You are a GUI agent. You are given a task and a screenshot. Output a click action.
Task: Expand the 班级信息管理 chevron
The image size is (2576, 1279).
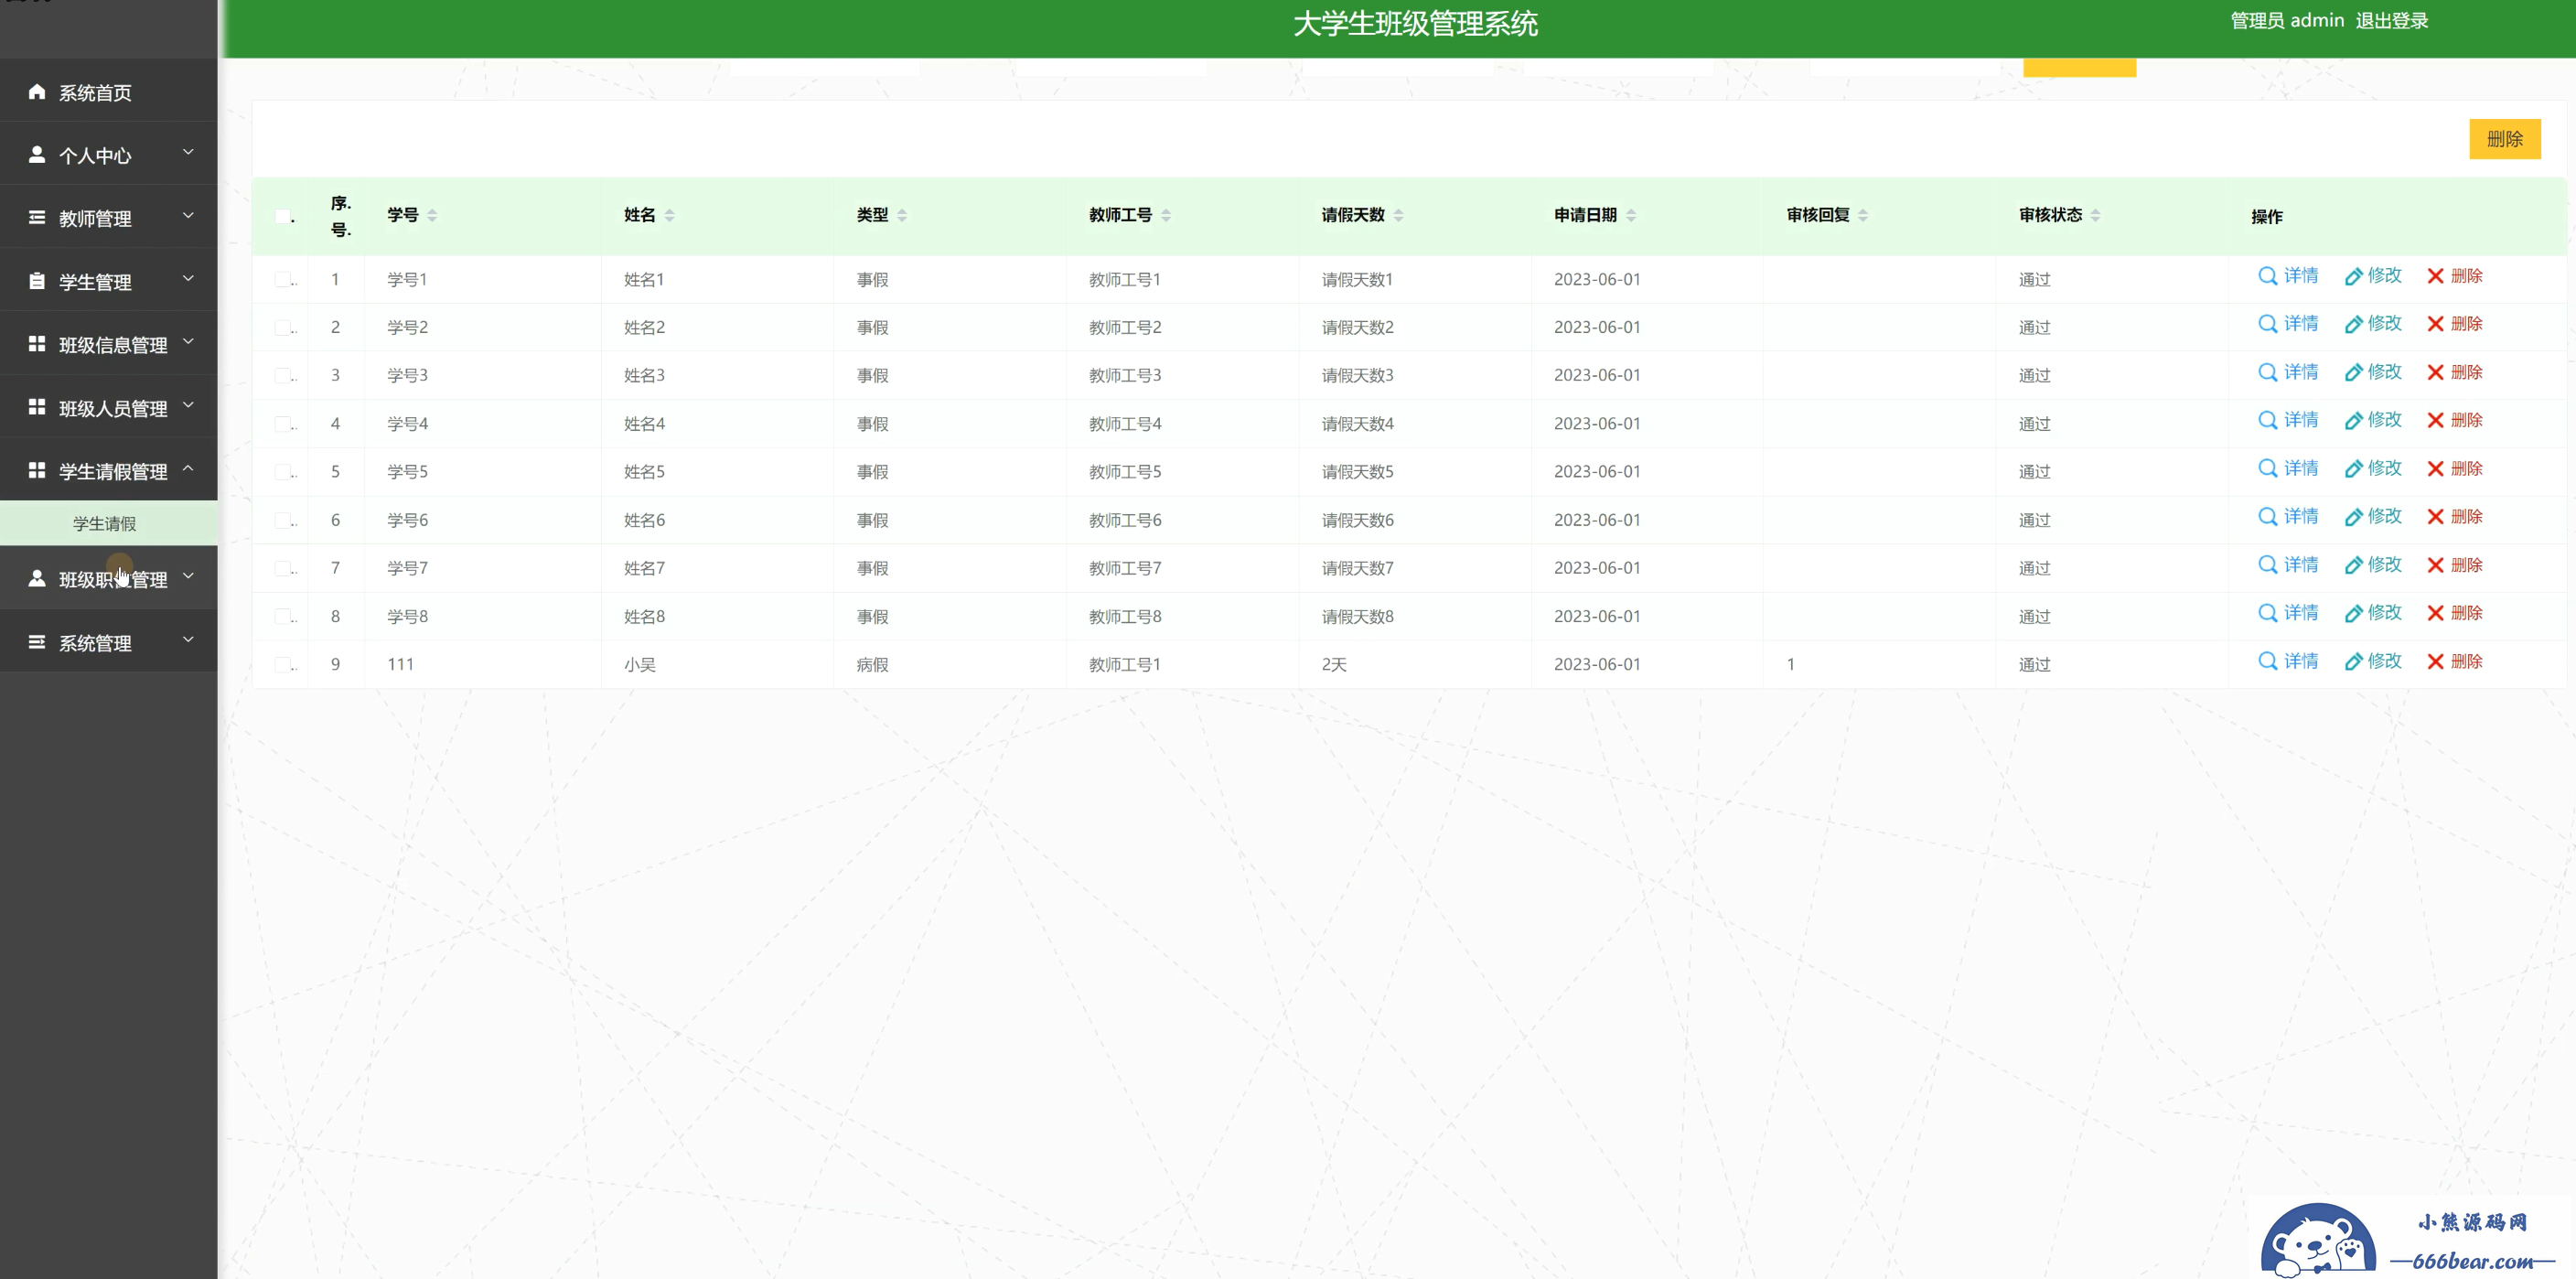point(188,341)
